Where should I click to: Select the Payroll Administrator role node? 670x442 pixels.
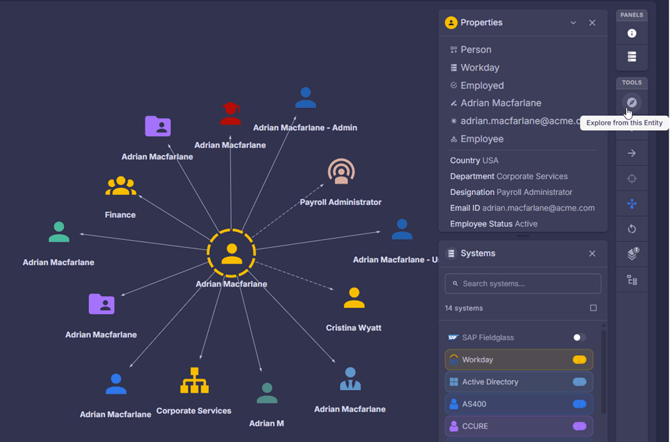[x=341, y=173]
